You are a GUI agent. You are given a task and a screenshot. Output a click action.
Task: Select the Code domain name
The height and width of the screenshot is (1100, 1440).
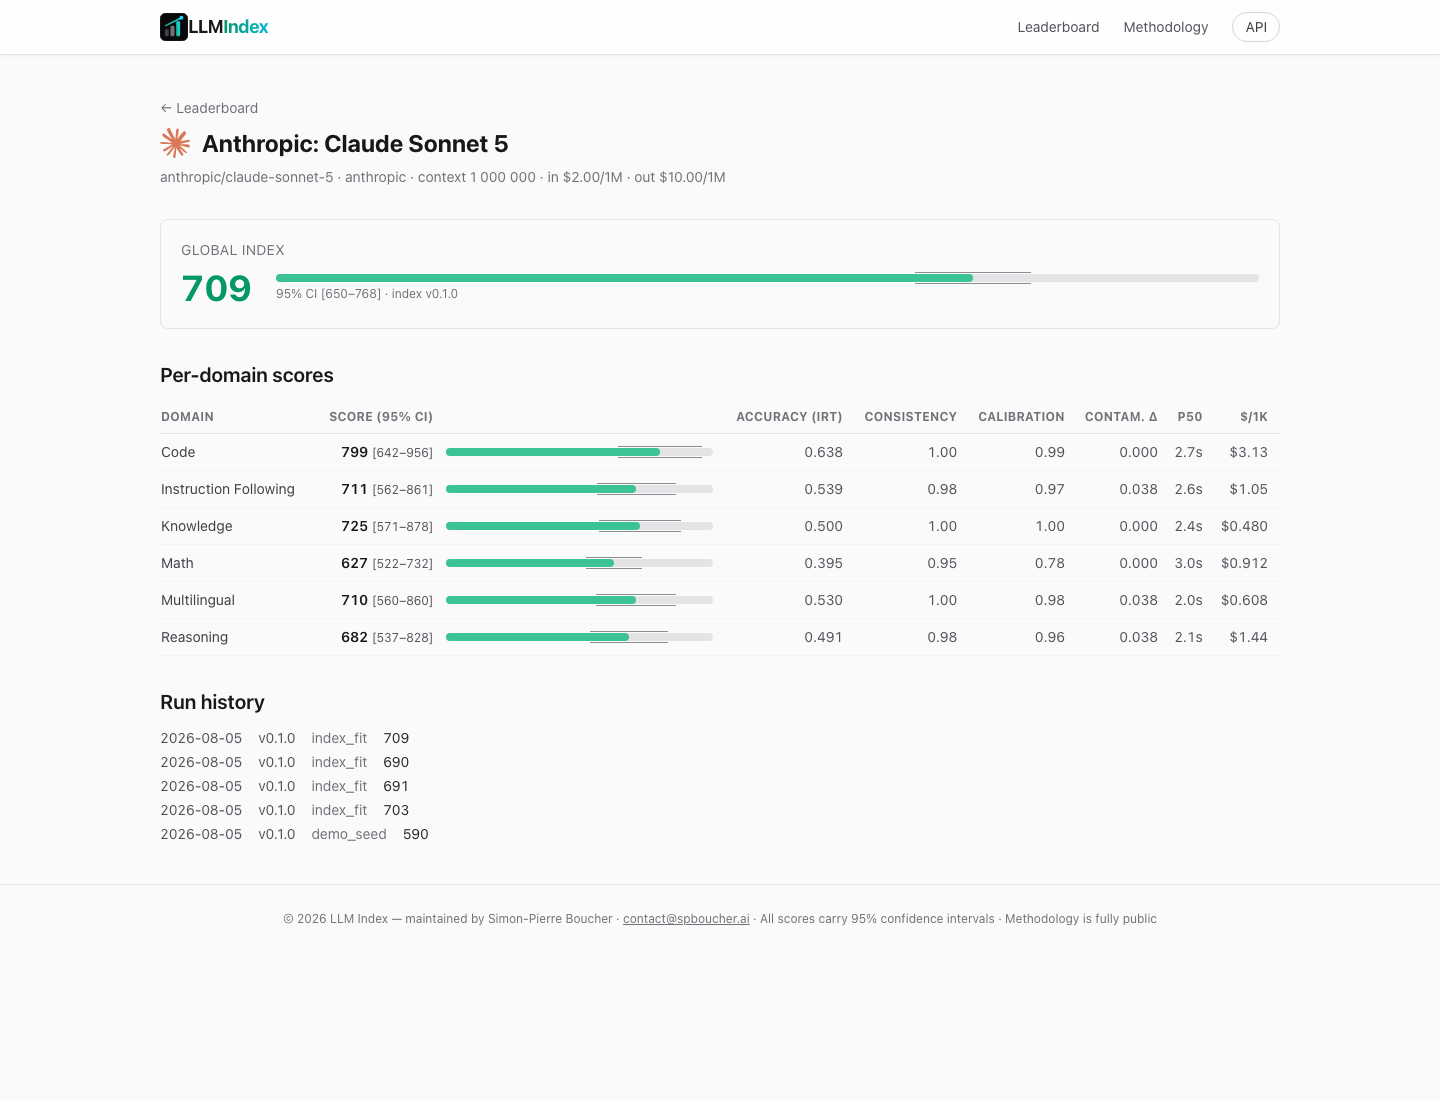click(x=178, y=452)
